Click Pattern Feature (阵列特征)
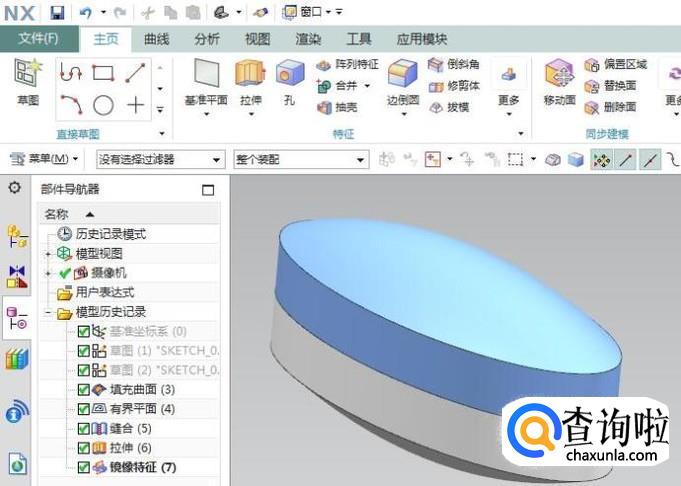The width and height of the screenshot is (681, 486). (x=347, y=65)
